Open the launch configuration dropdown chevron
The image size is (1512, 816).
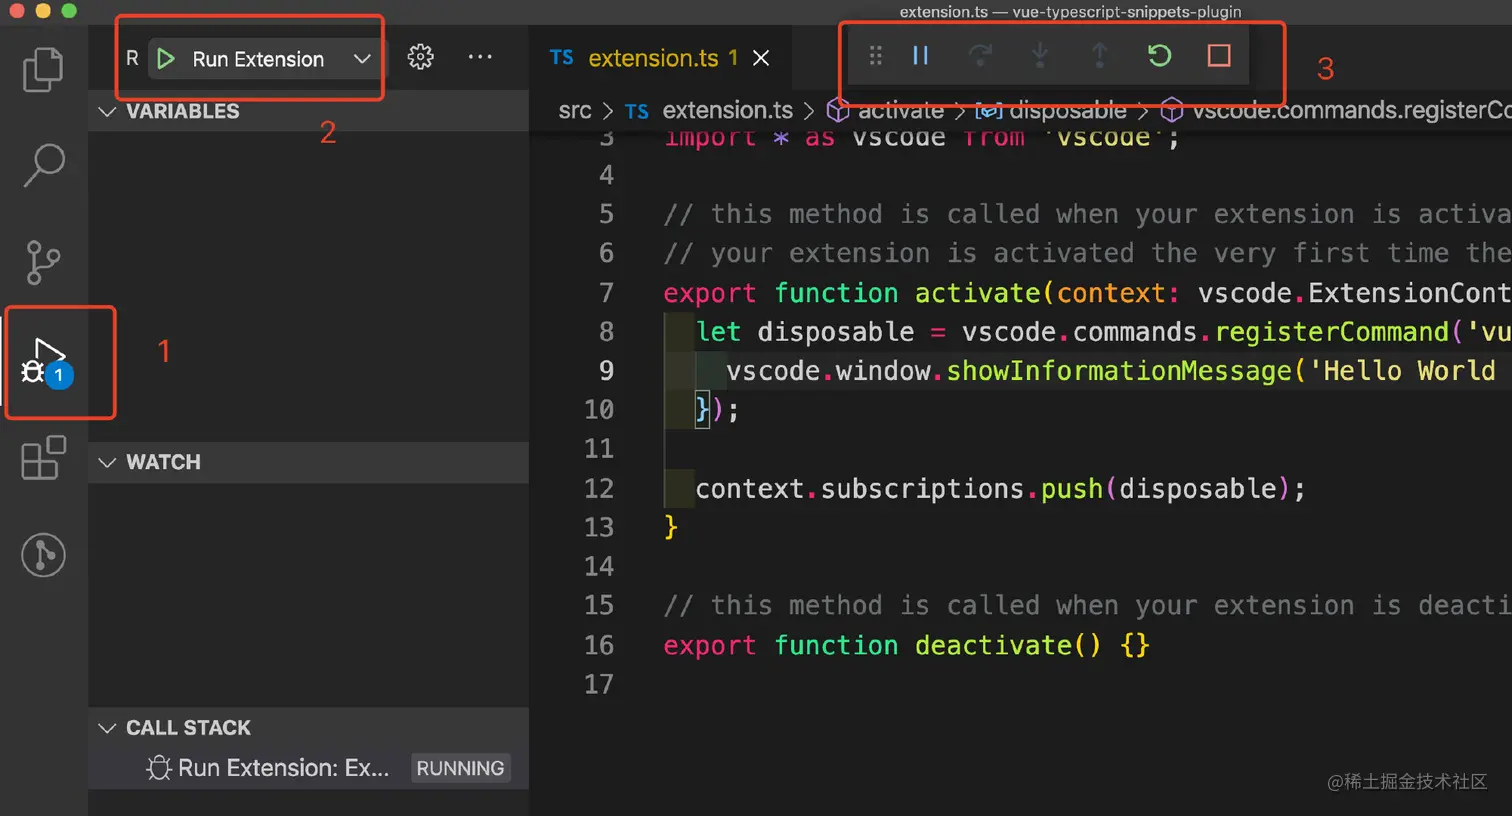pos(362,59)
